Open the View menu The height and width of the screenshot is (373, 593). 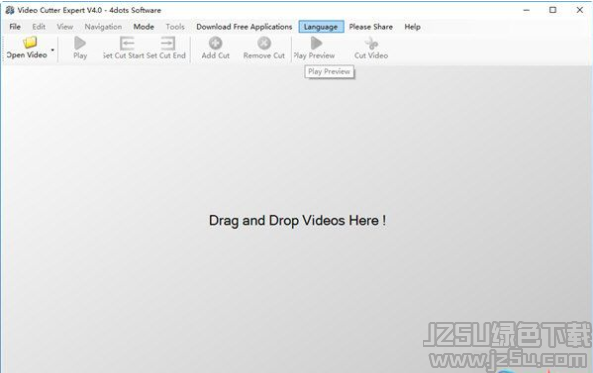(x=65, y=26)
